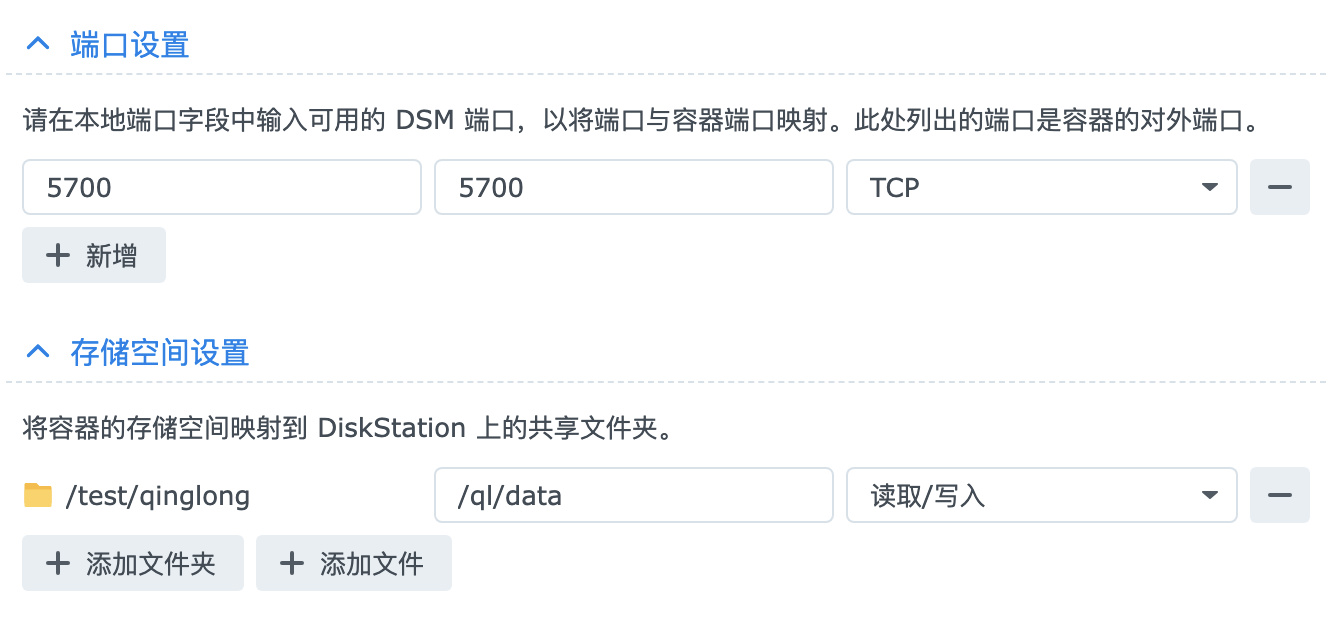This screenshot has height=624, width=1338.
Task: Select the /test/qinglong folder path
Action: click(x=158, y=496)
